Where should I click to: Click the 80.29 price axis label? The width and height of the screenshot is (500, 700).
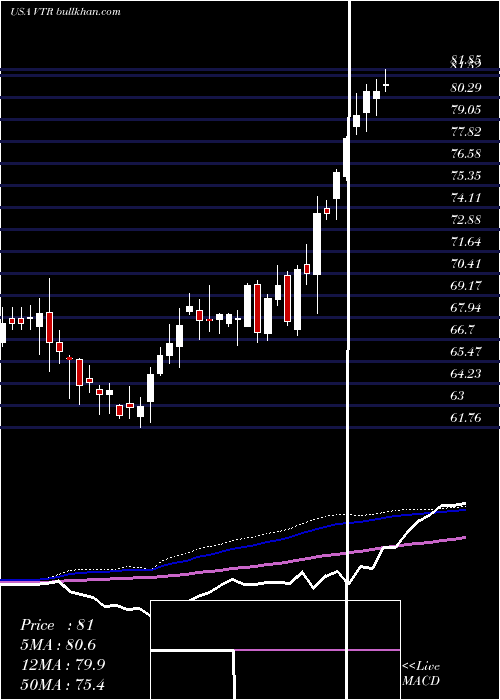[466, 88]
